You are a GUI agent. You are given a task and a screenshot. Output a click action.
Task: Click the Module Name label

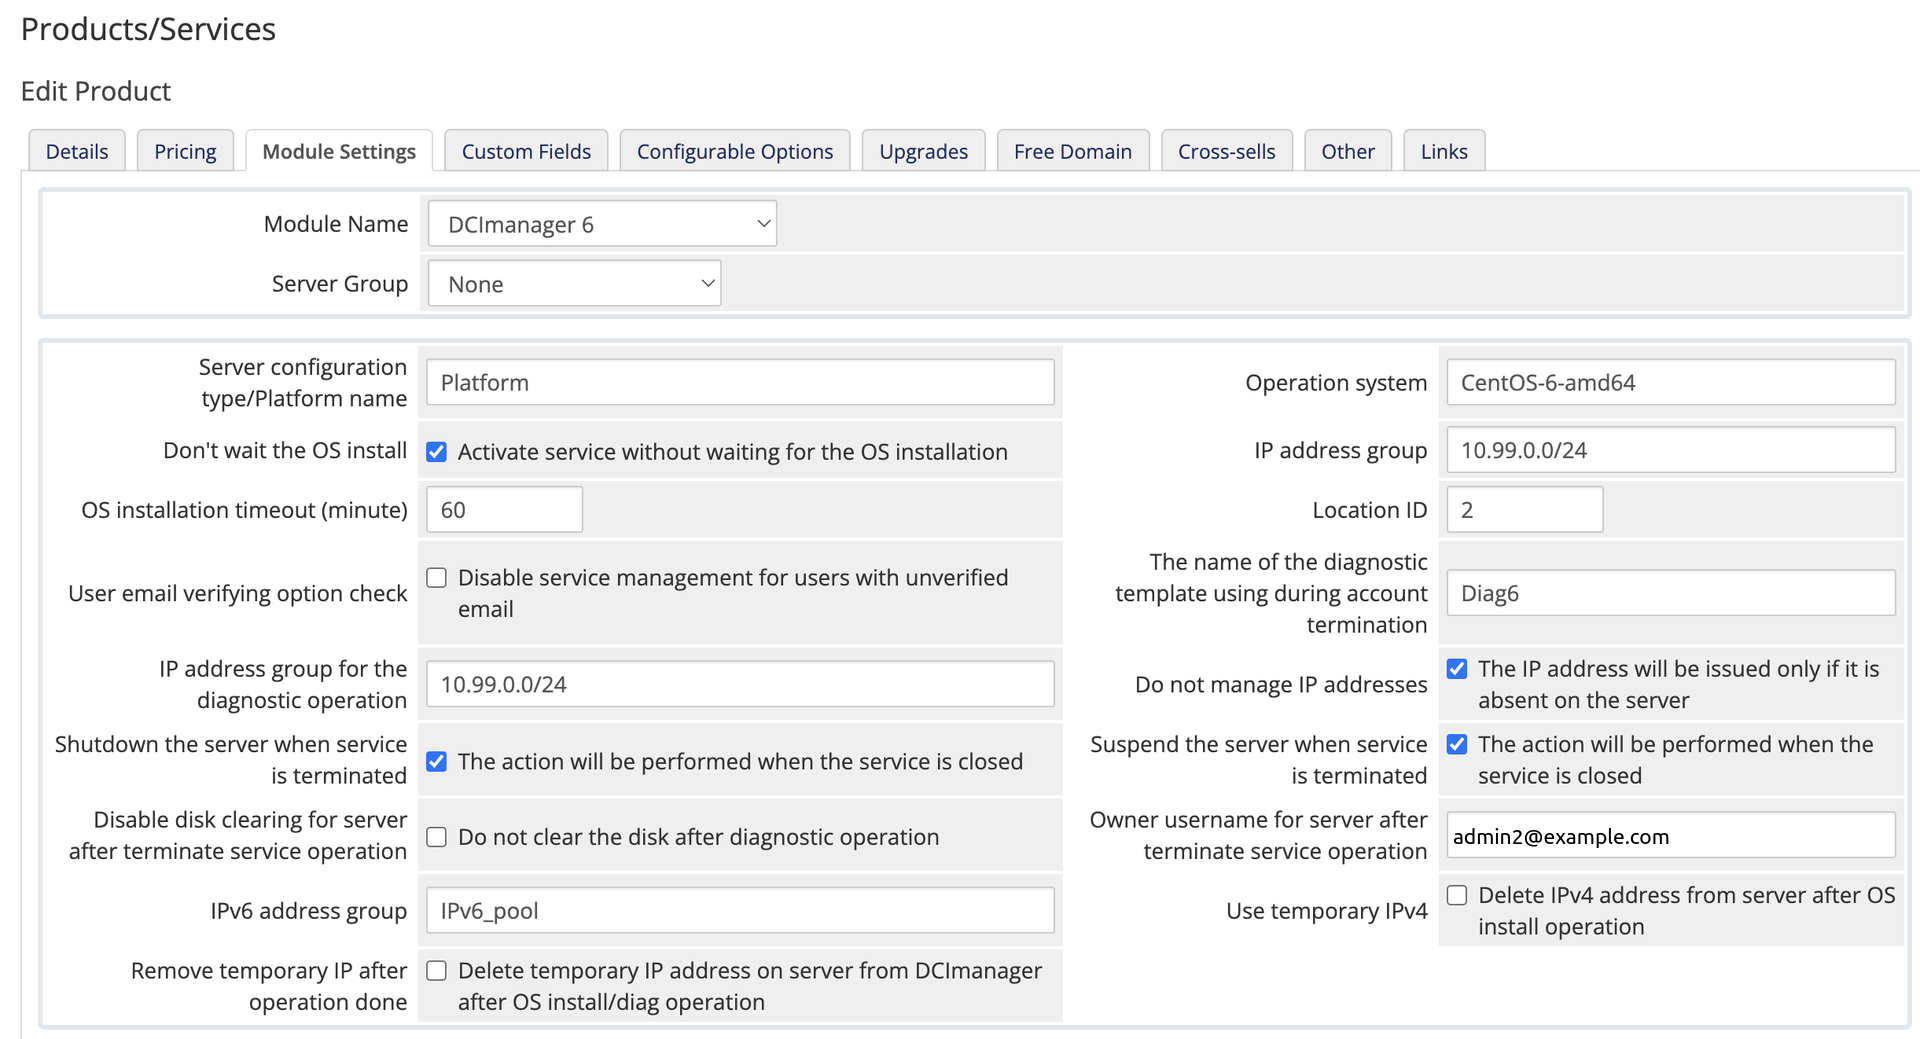[x=336, y=224]
